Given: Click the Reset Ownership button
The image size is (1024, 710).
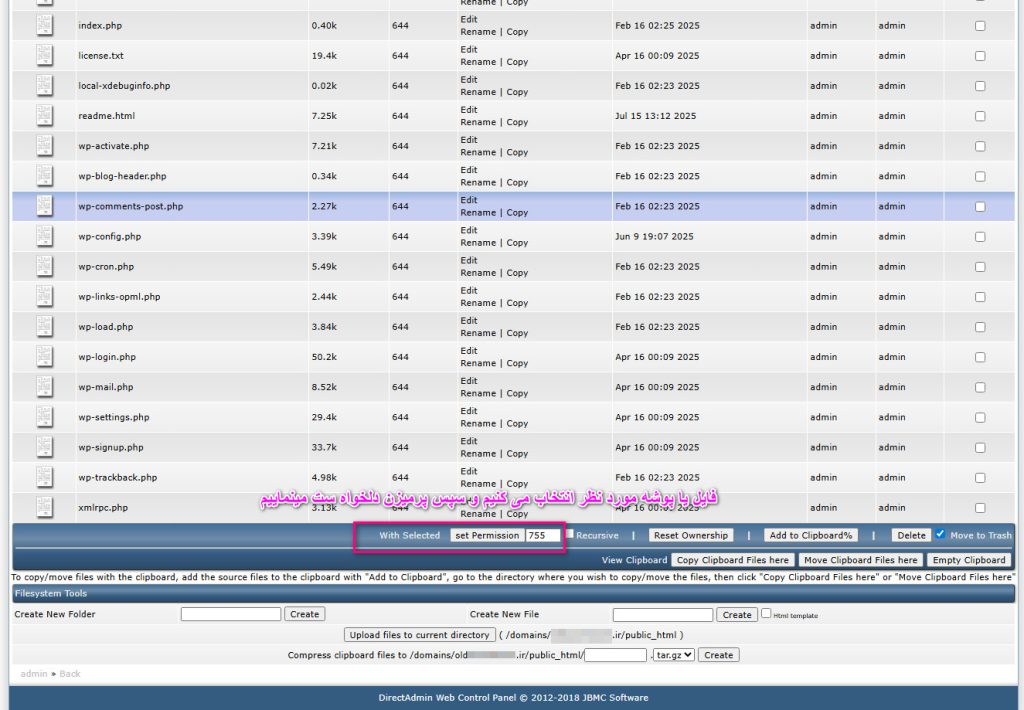Looking at the screenshot, I should click(x=691, y=535).
